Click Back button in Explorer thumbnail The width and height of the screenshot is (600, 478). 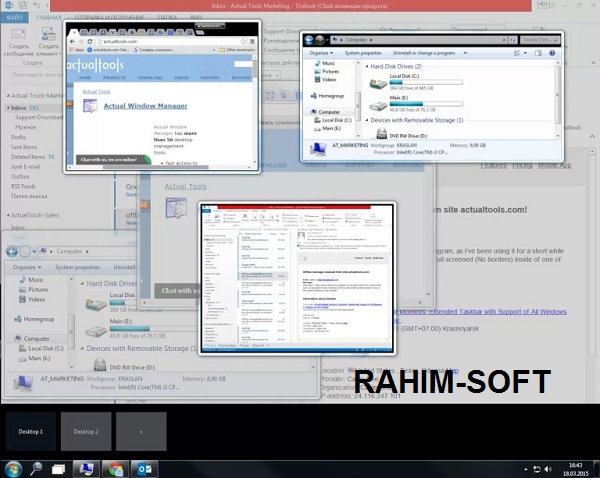click(309, 40)
